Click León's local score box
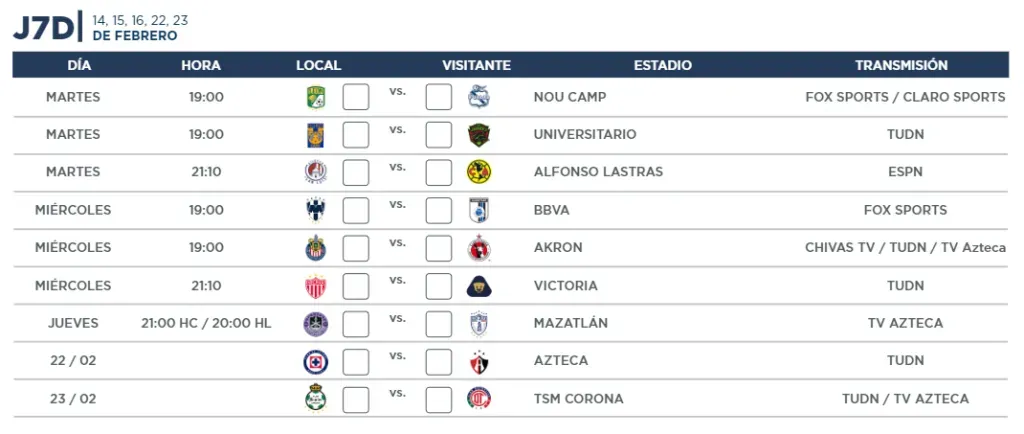Image resolution: width=1024 pixels, height=434 pixels. click(x=356, y=97)
